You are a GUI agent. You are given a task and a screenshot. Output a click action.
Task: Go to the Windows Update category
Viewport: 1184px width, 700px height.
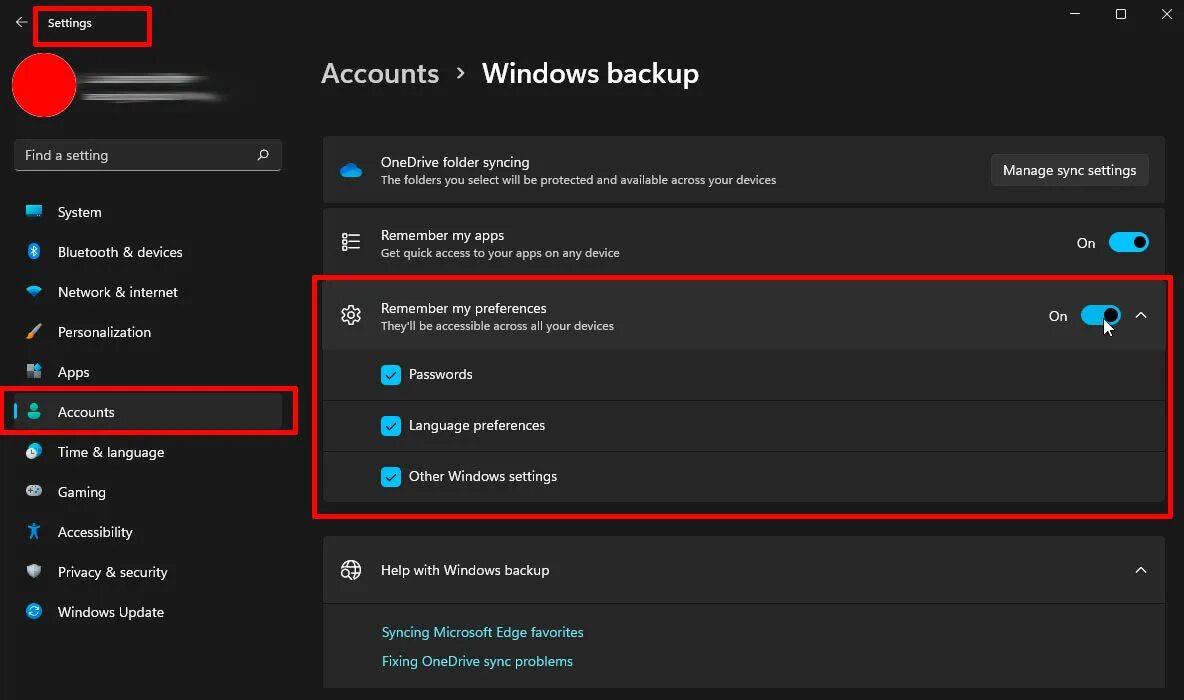(148, 612)
